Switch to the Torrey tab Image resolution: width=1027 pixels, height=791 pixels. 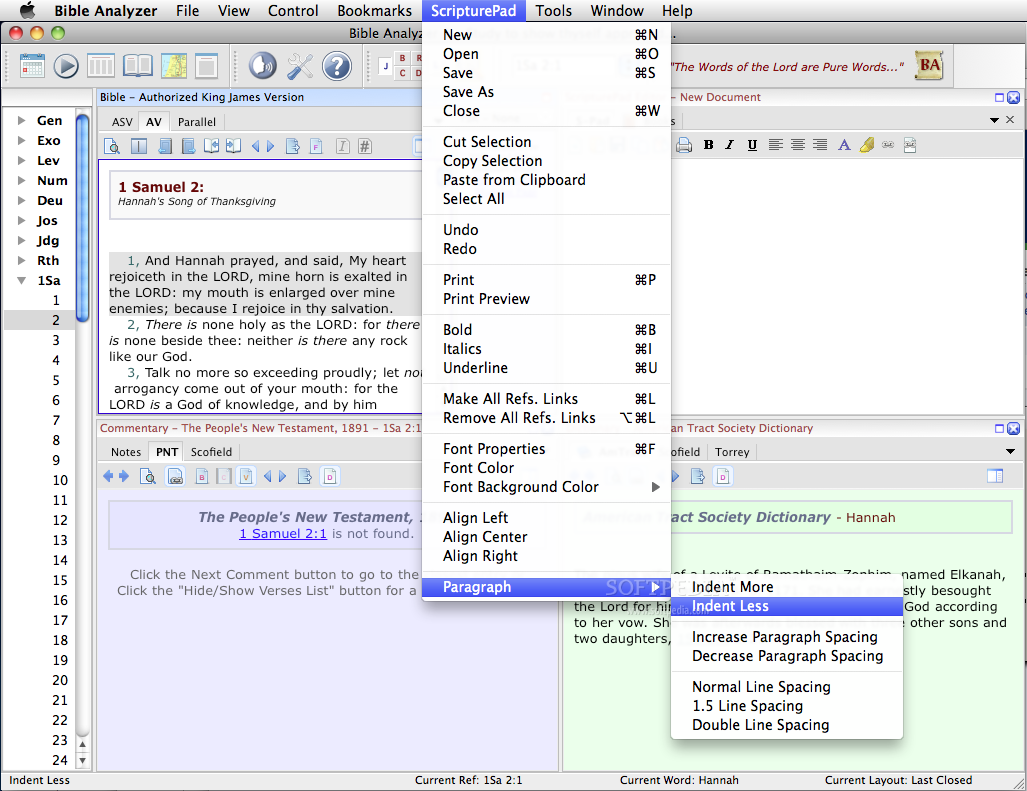(x=732, y=452)
